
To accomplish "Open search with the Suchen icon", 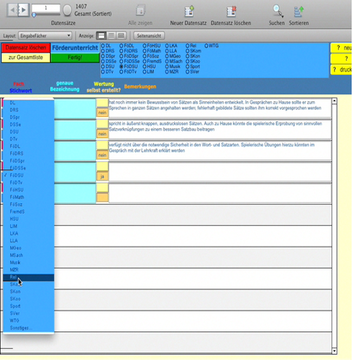I will [278, 11].
